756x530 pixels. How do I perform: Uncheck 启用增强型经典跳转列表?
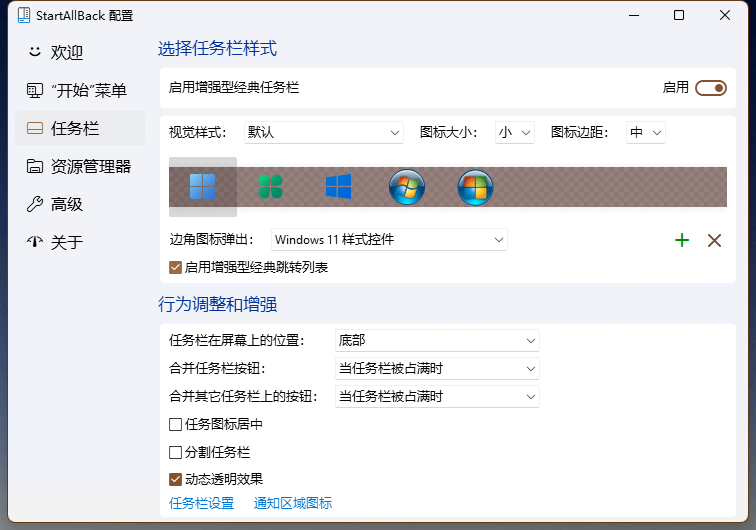[x=176, y=267]
